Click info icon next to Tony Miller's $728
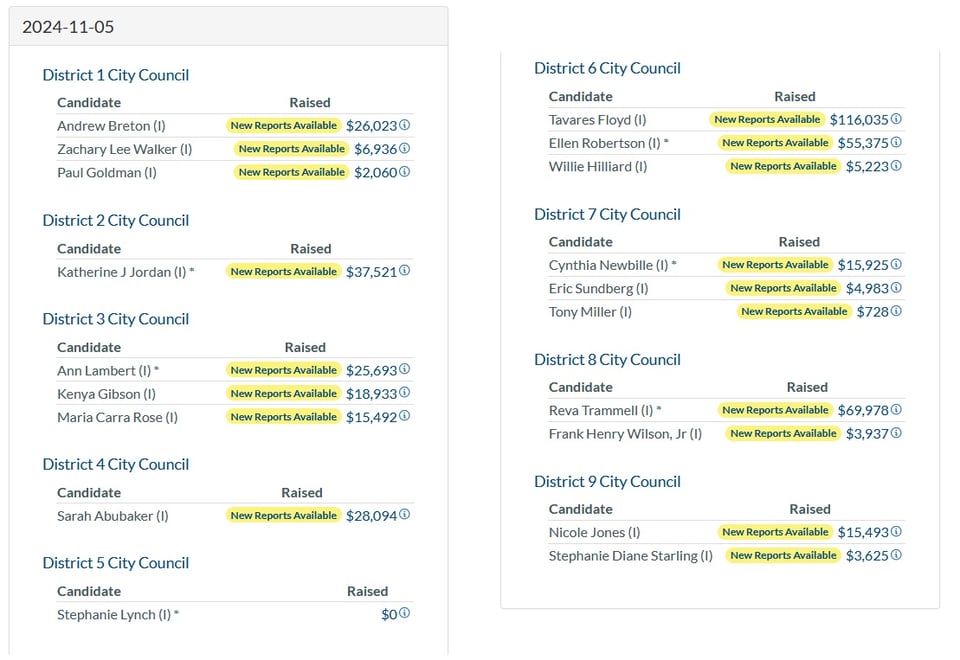This screenshot has width=960, height=660. tap(896, 311)
